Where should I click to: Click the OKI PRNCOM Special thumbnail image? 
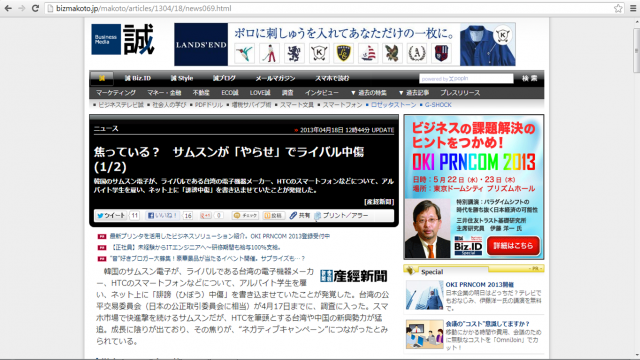[424, 295]
